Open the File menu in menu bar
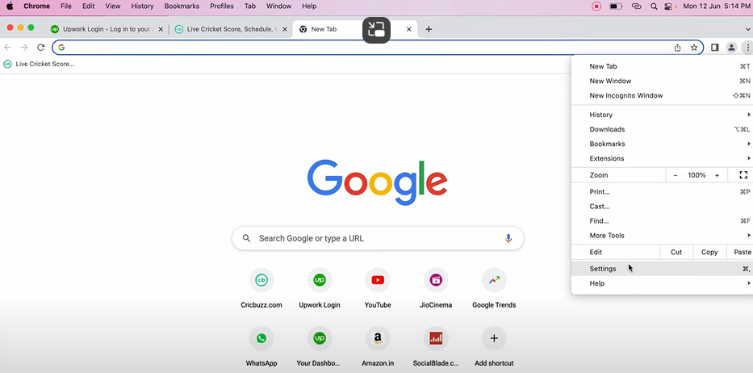 [x=66, y=6]
